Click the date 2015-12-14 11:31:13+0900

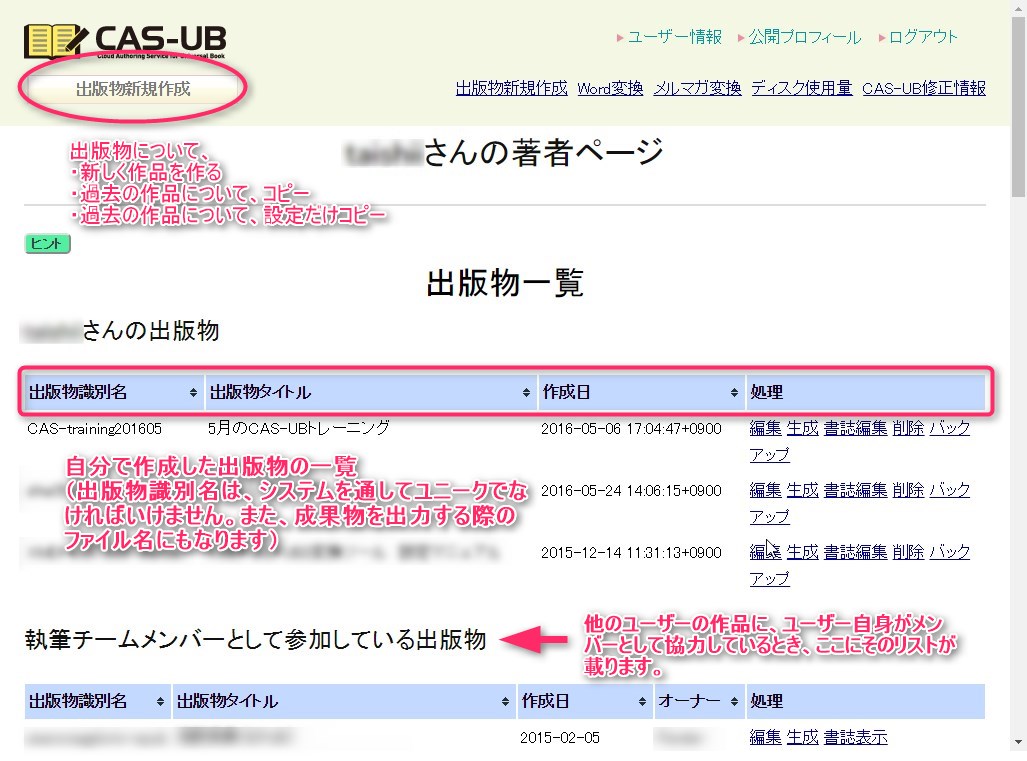click(x=631, y=553)
